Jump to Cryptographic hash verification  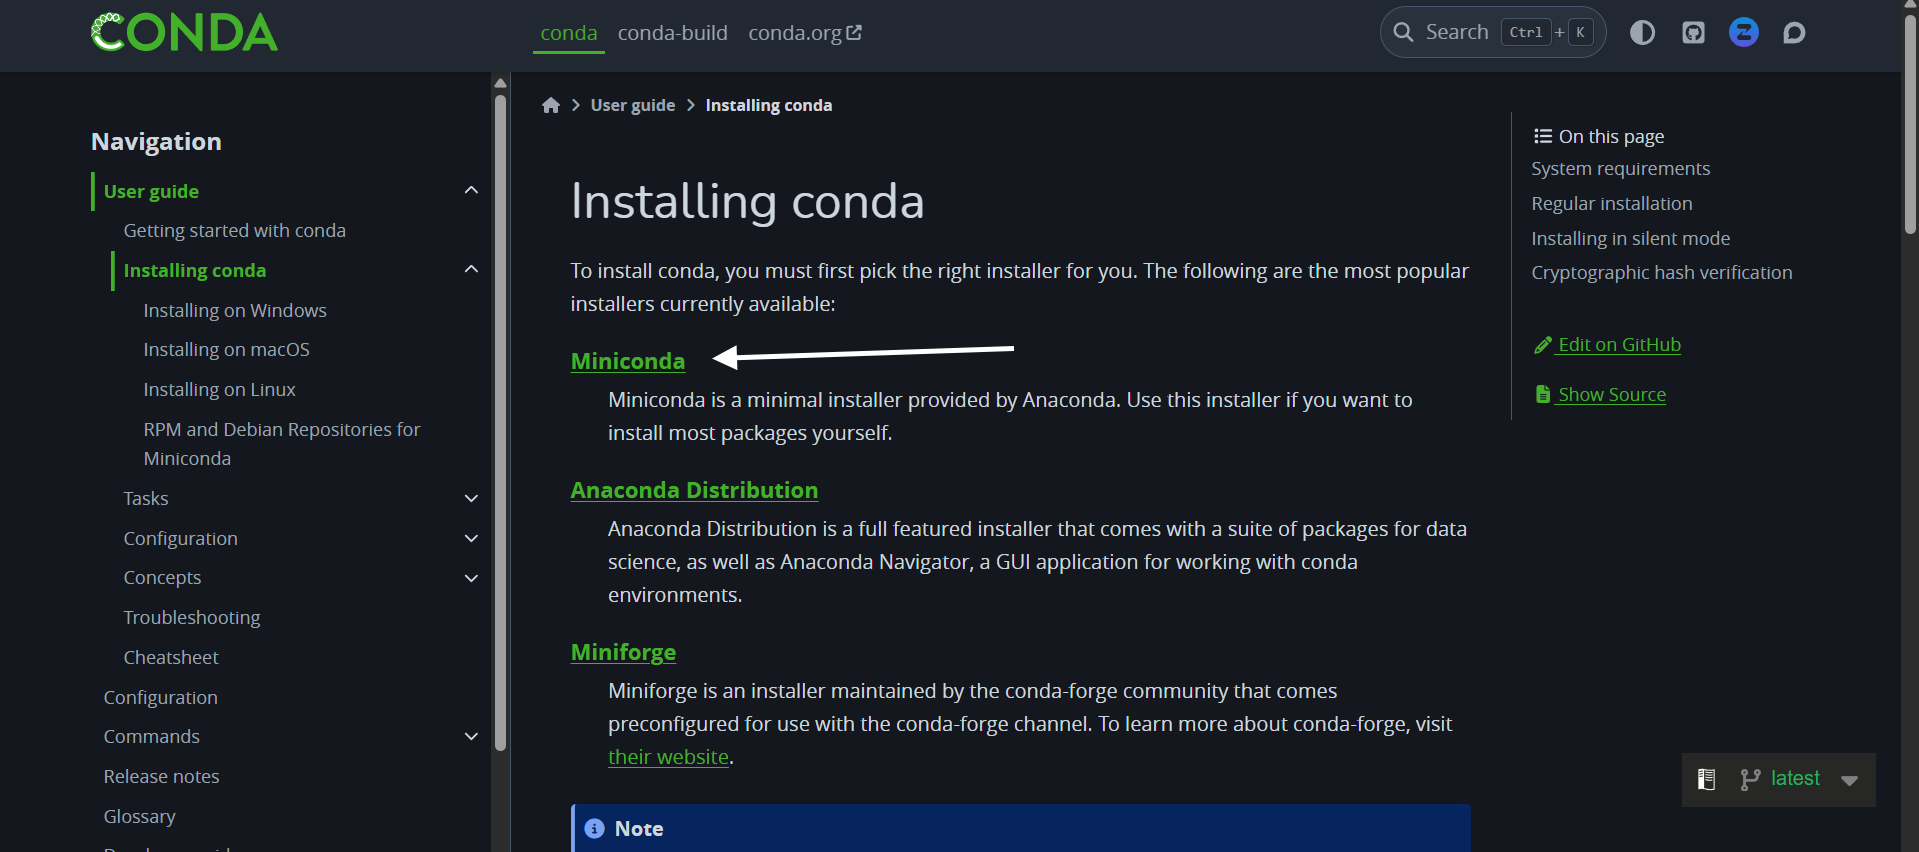(1662, 273)
